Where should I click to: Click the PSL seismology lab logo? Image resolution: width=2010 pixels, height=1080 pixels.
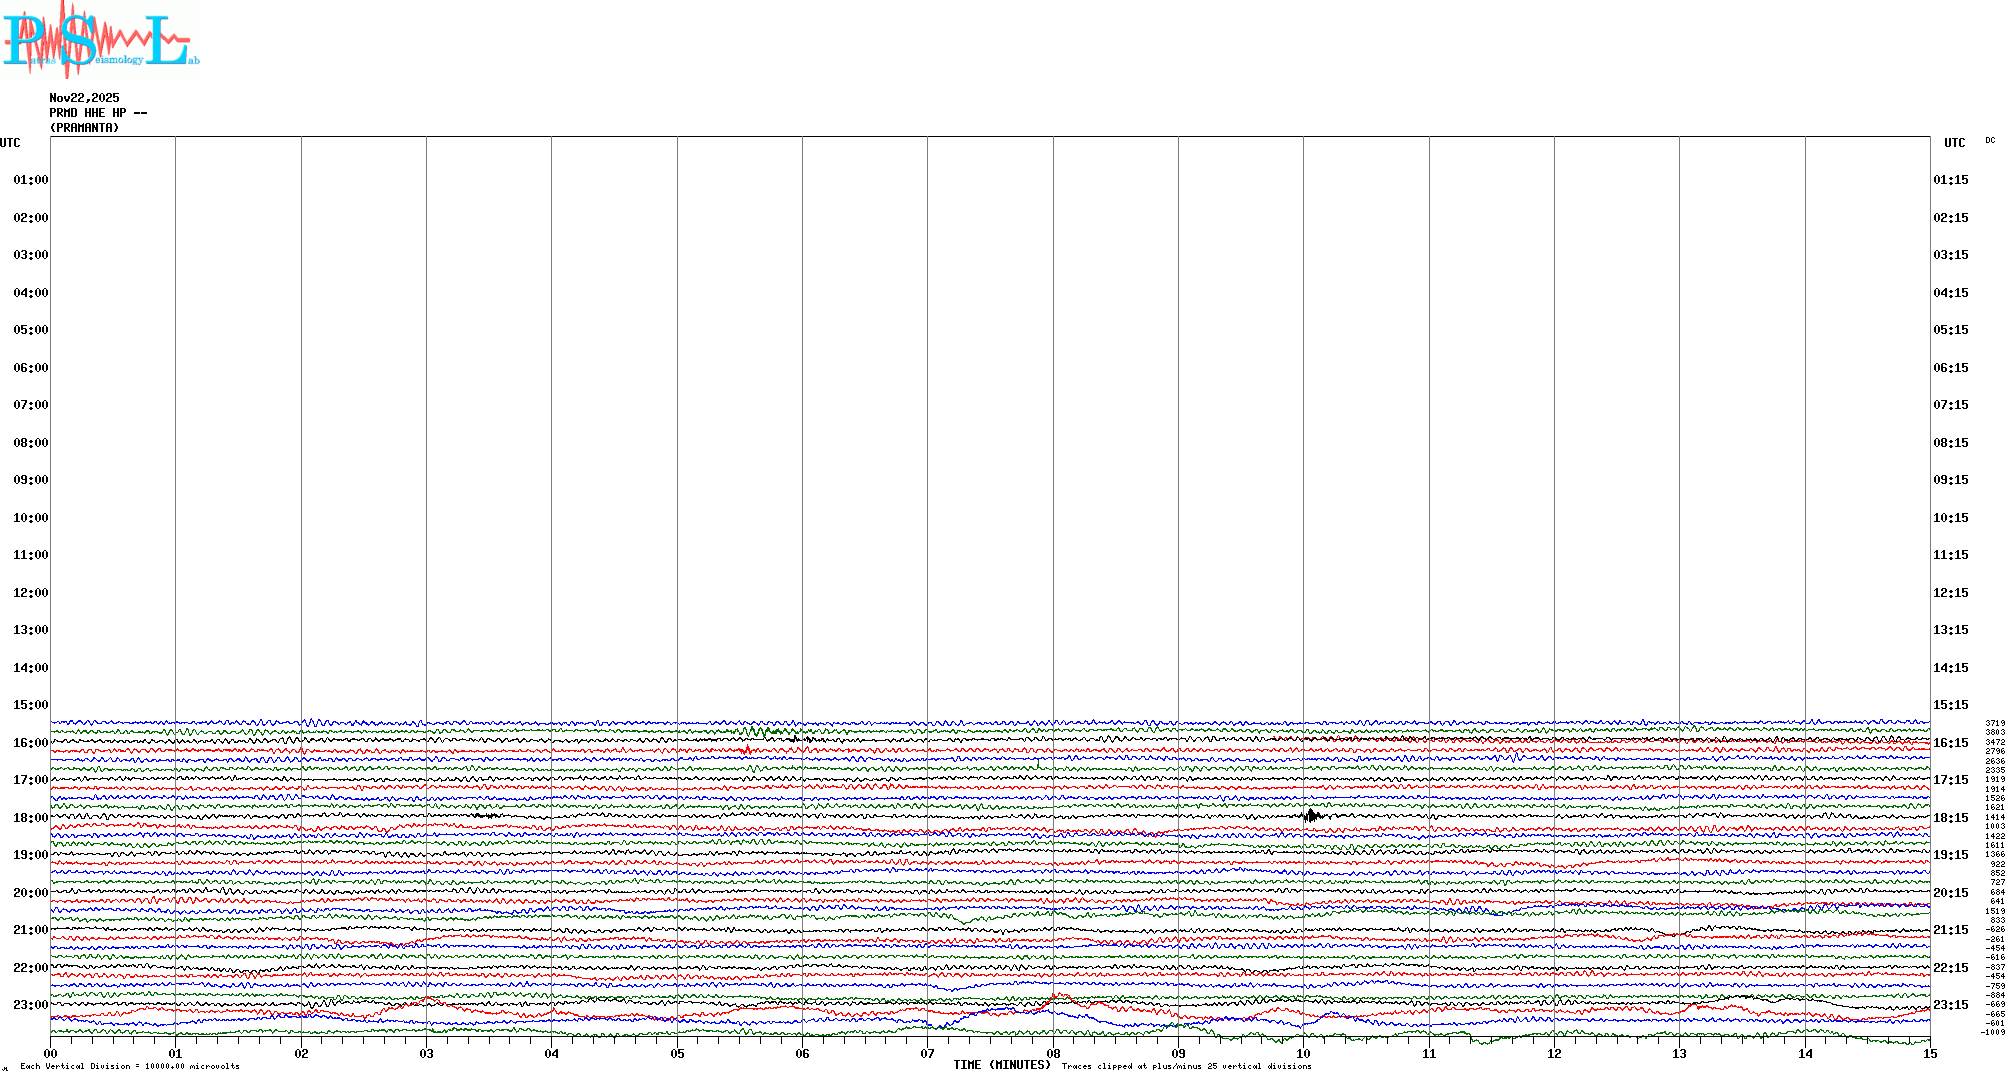(100, 40)
